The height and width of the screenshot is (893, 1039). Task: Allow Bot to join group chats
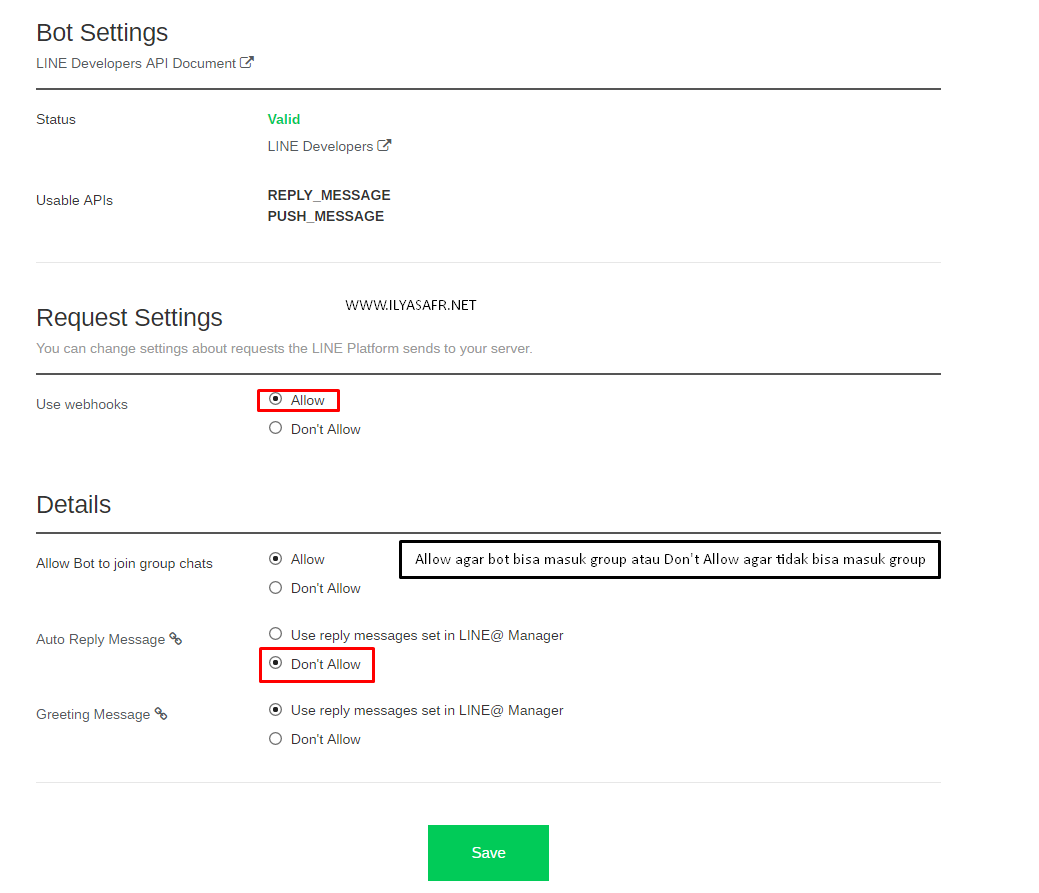pos(276,558)
